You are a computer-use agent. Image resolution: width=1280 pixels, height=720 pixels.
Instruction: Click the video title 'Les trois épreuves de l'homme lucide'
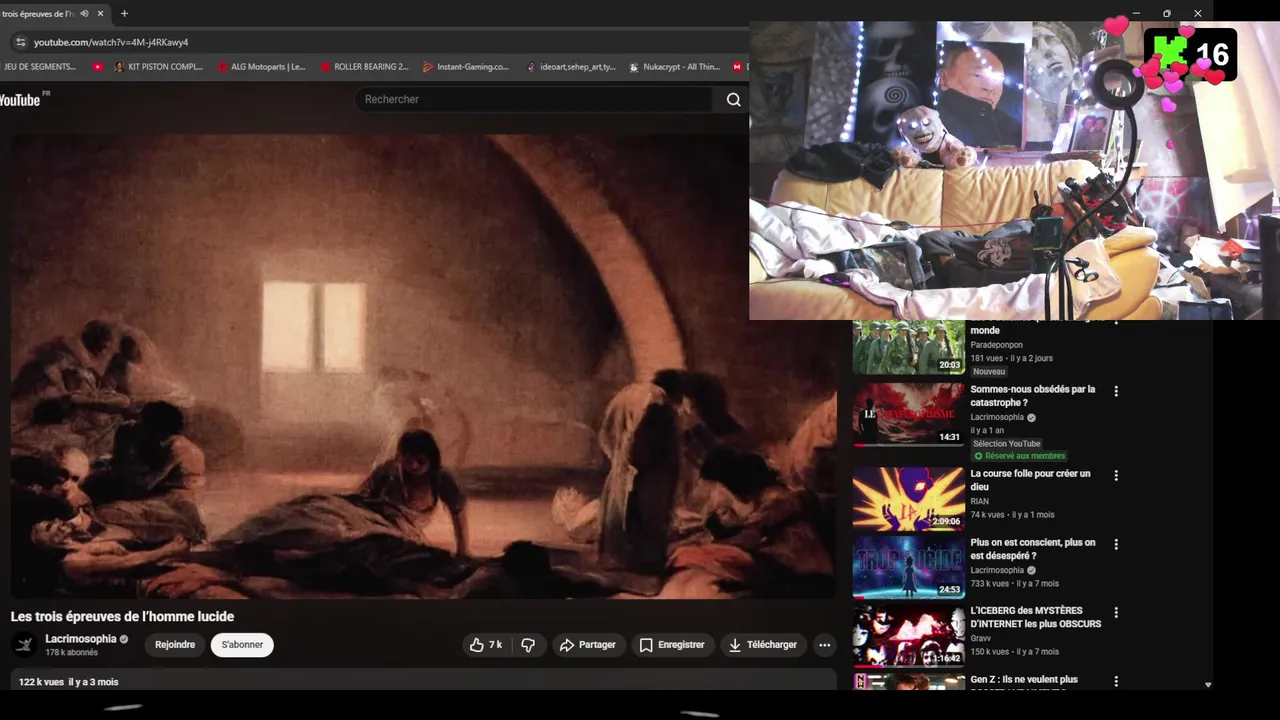(x=122, y=617)
